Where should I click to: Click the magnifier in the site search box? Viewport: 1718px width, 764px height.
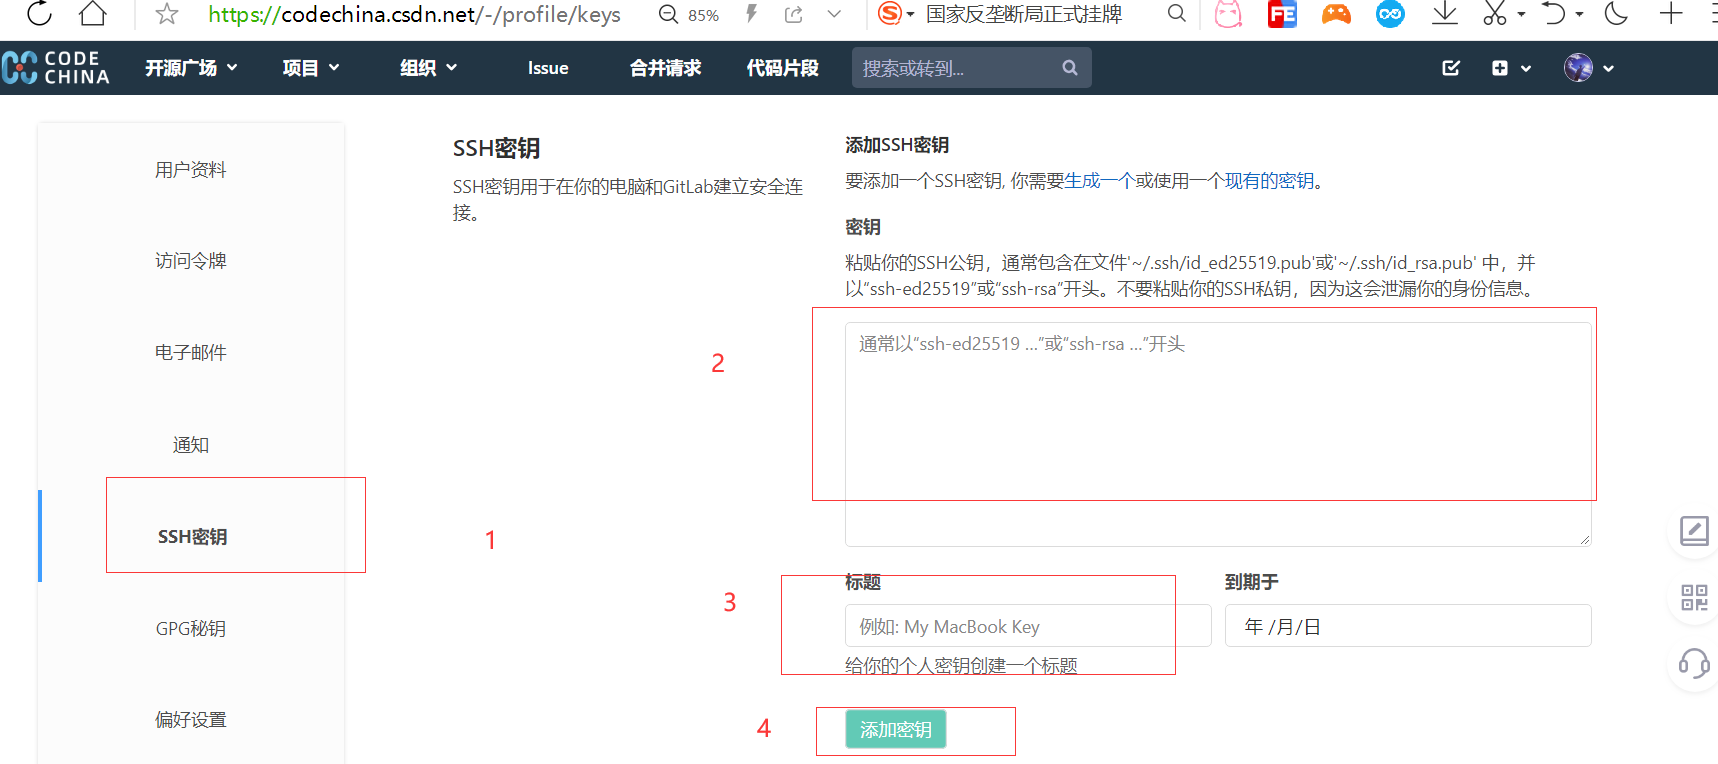point(1070,68)
